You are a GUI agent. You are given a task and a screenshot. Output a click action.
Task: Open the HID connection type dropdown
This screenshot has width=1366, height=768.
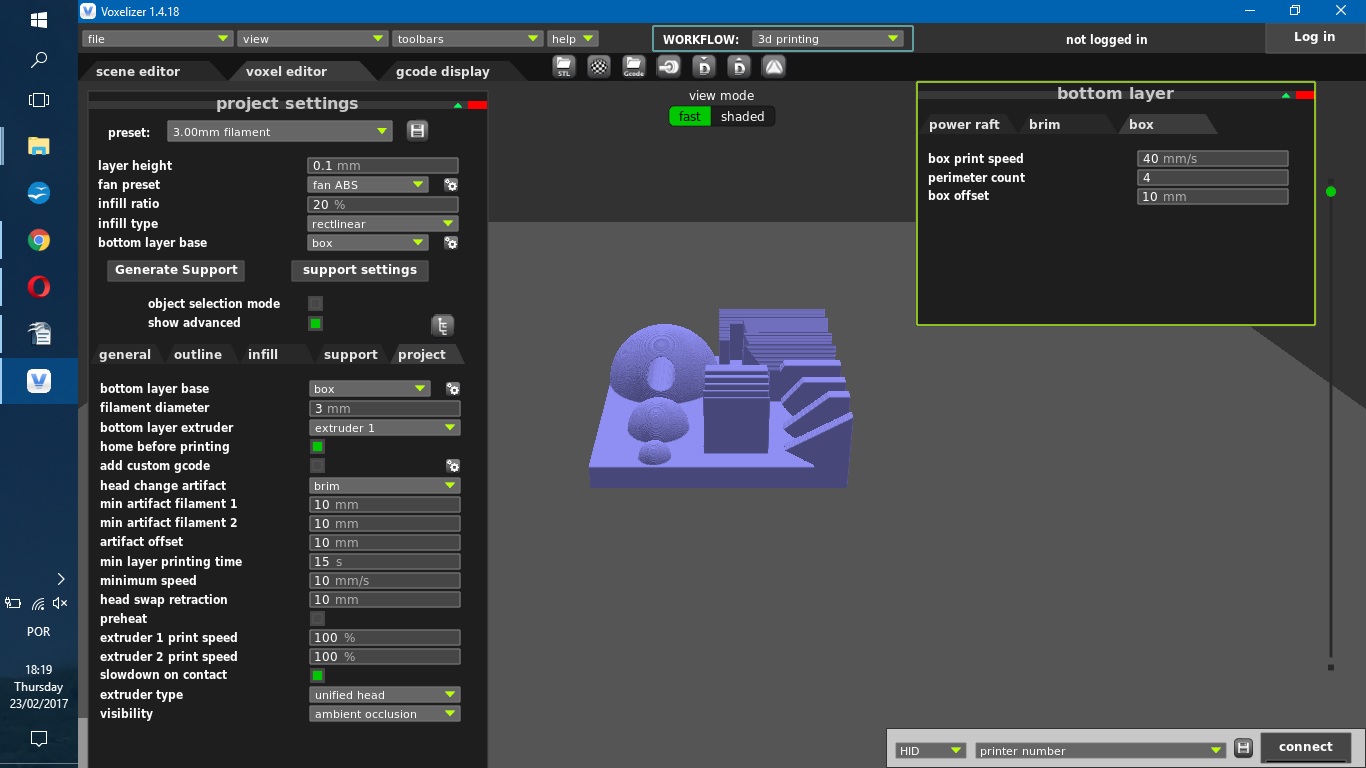(930, 750)
